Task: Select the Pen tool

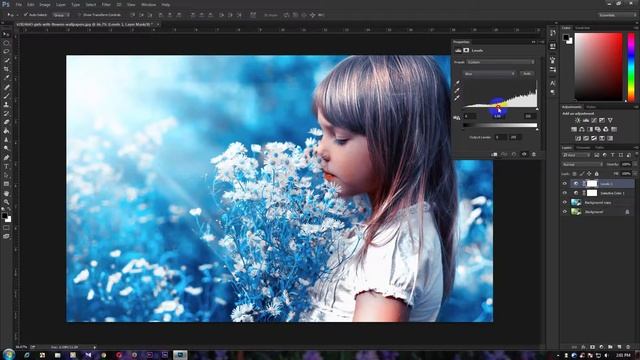Action: pyautogui.click(x=6, y=158)
